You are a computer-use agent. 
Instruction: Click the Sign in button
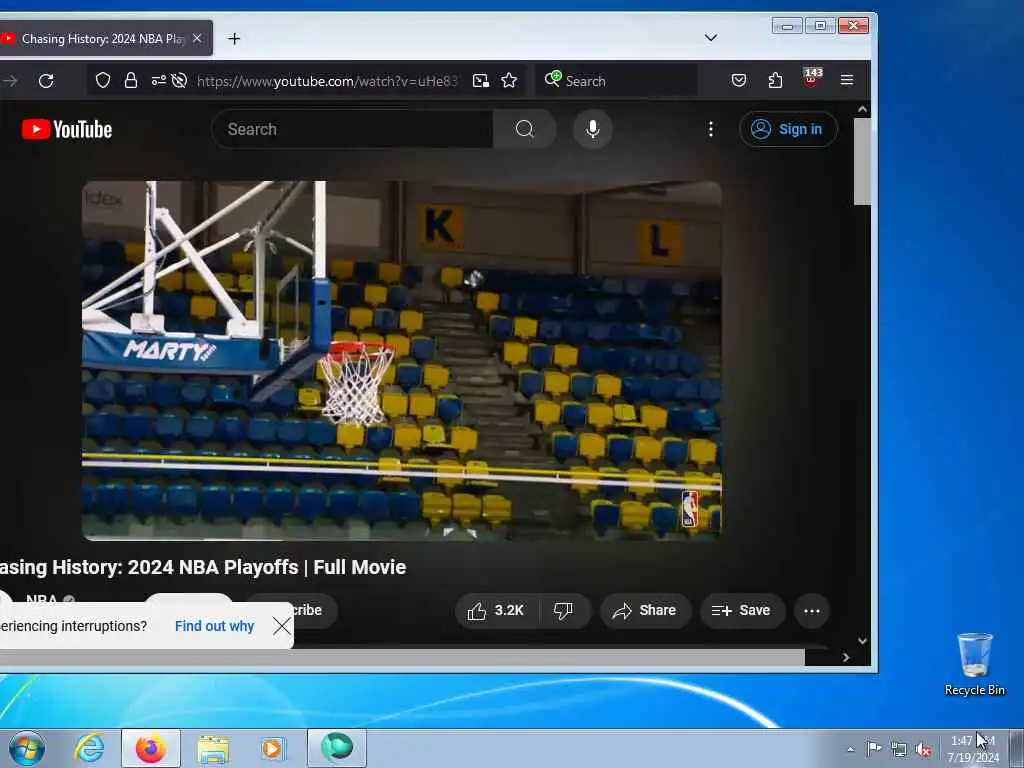coord(788,129)
